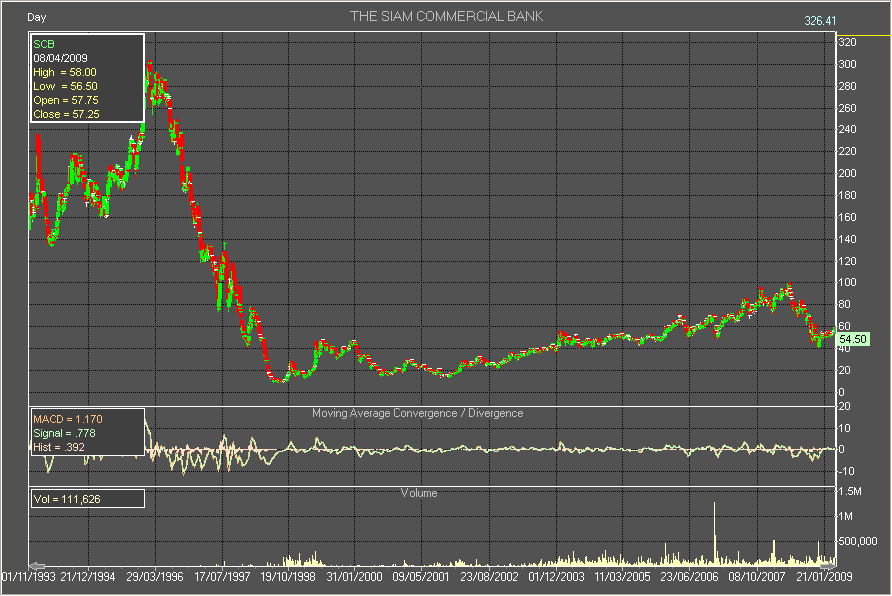This screenshot has height=596, width=892.
Task: Click the Vol = 111,626 box
Action: click(x=87, y=499)
